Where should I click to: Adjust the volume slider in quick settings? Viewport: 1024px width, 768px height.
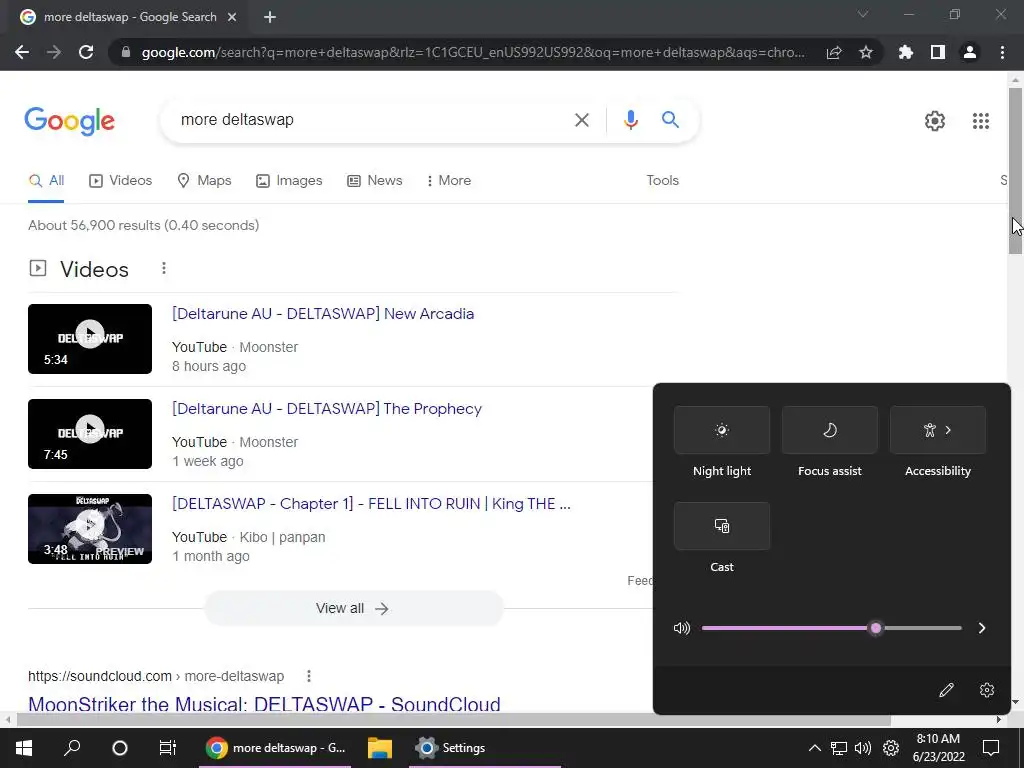coord(831,628)
